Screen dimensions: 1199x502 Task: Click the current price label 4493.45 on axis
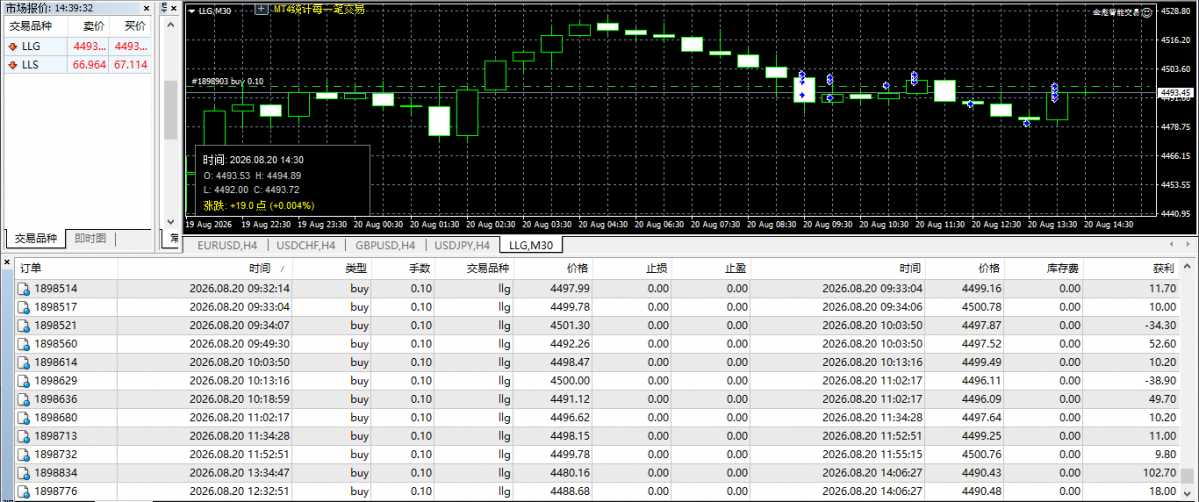[1176, 93]
